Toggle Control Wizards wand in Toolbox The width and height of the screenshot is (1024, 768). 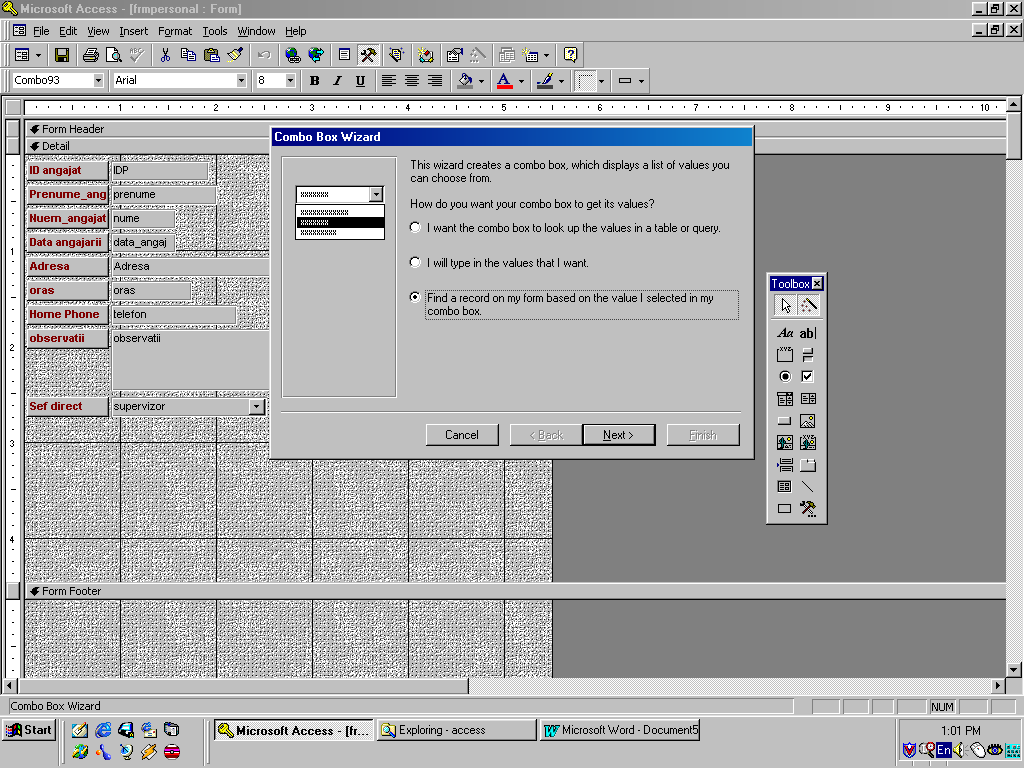(x=808, y=306)
